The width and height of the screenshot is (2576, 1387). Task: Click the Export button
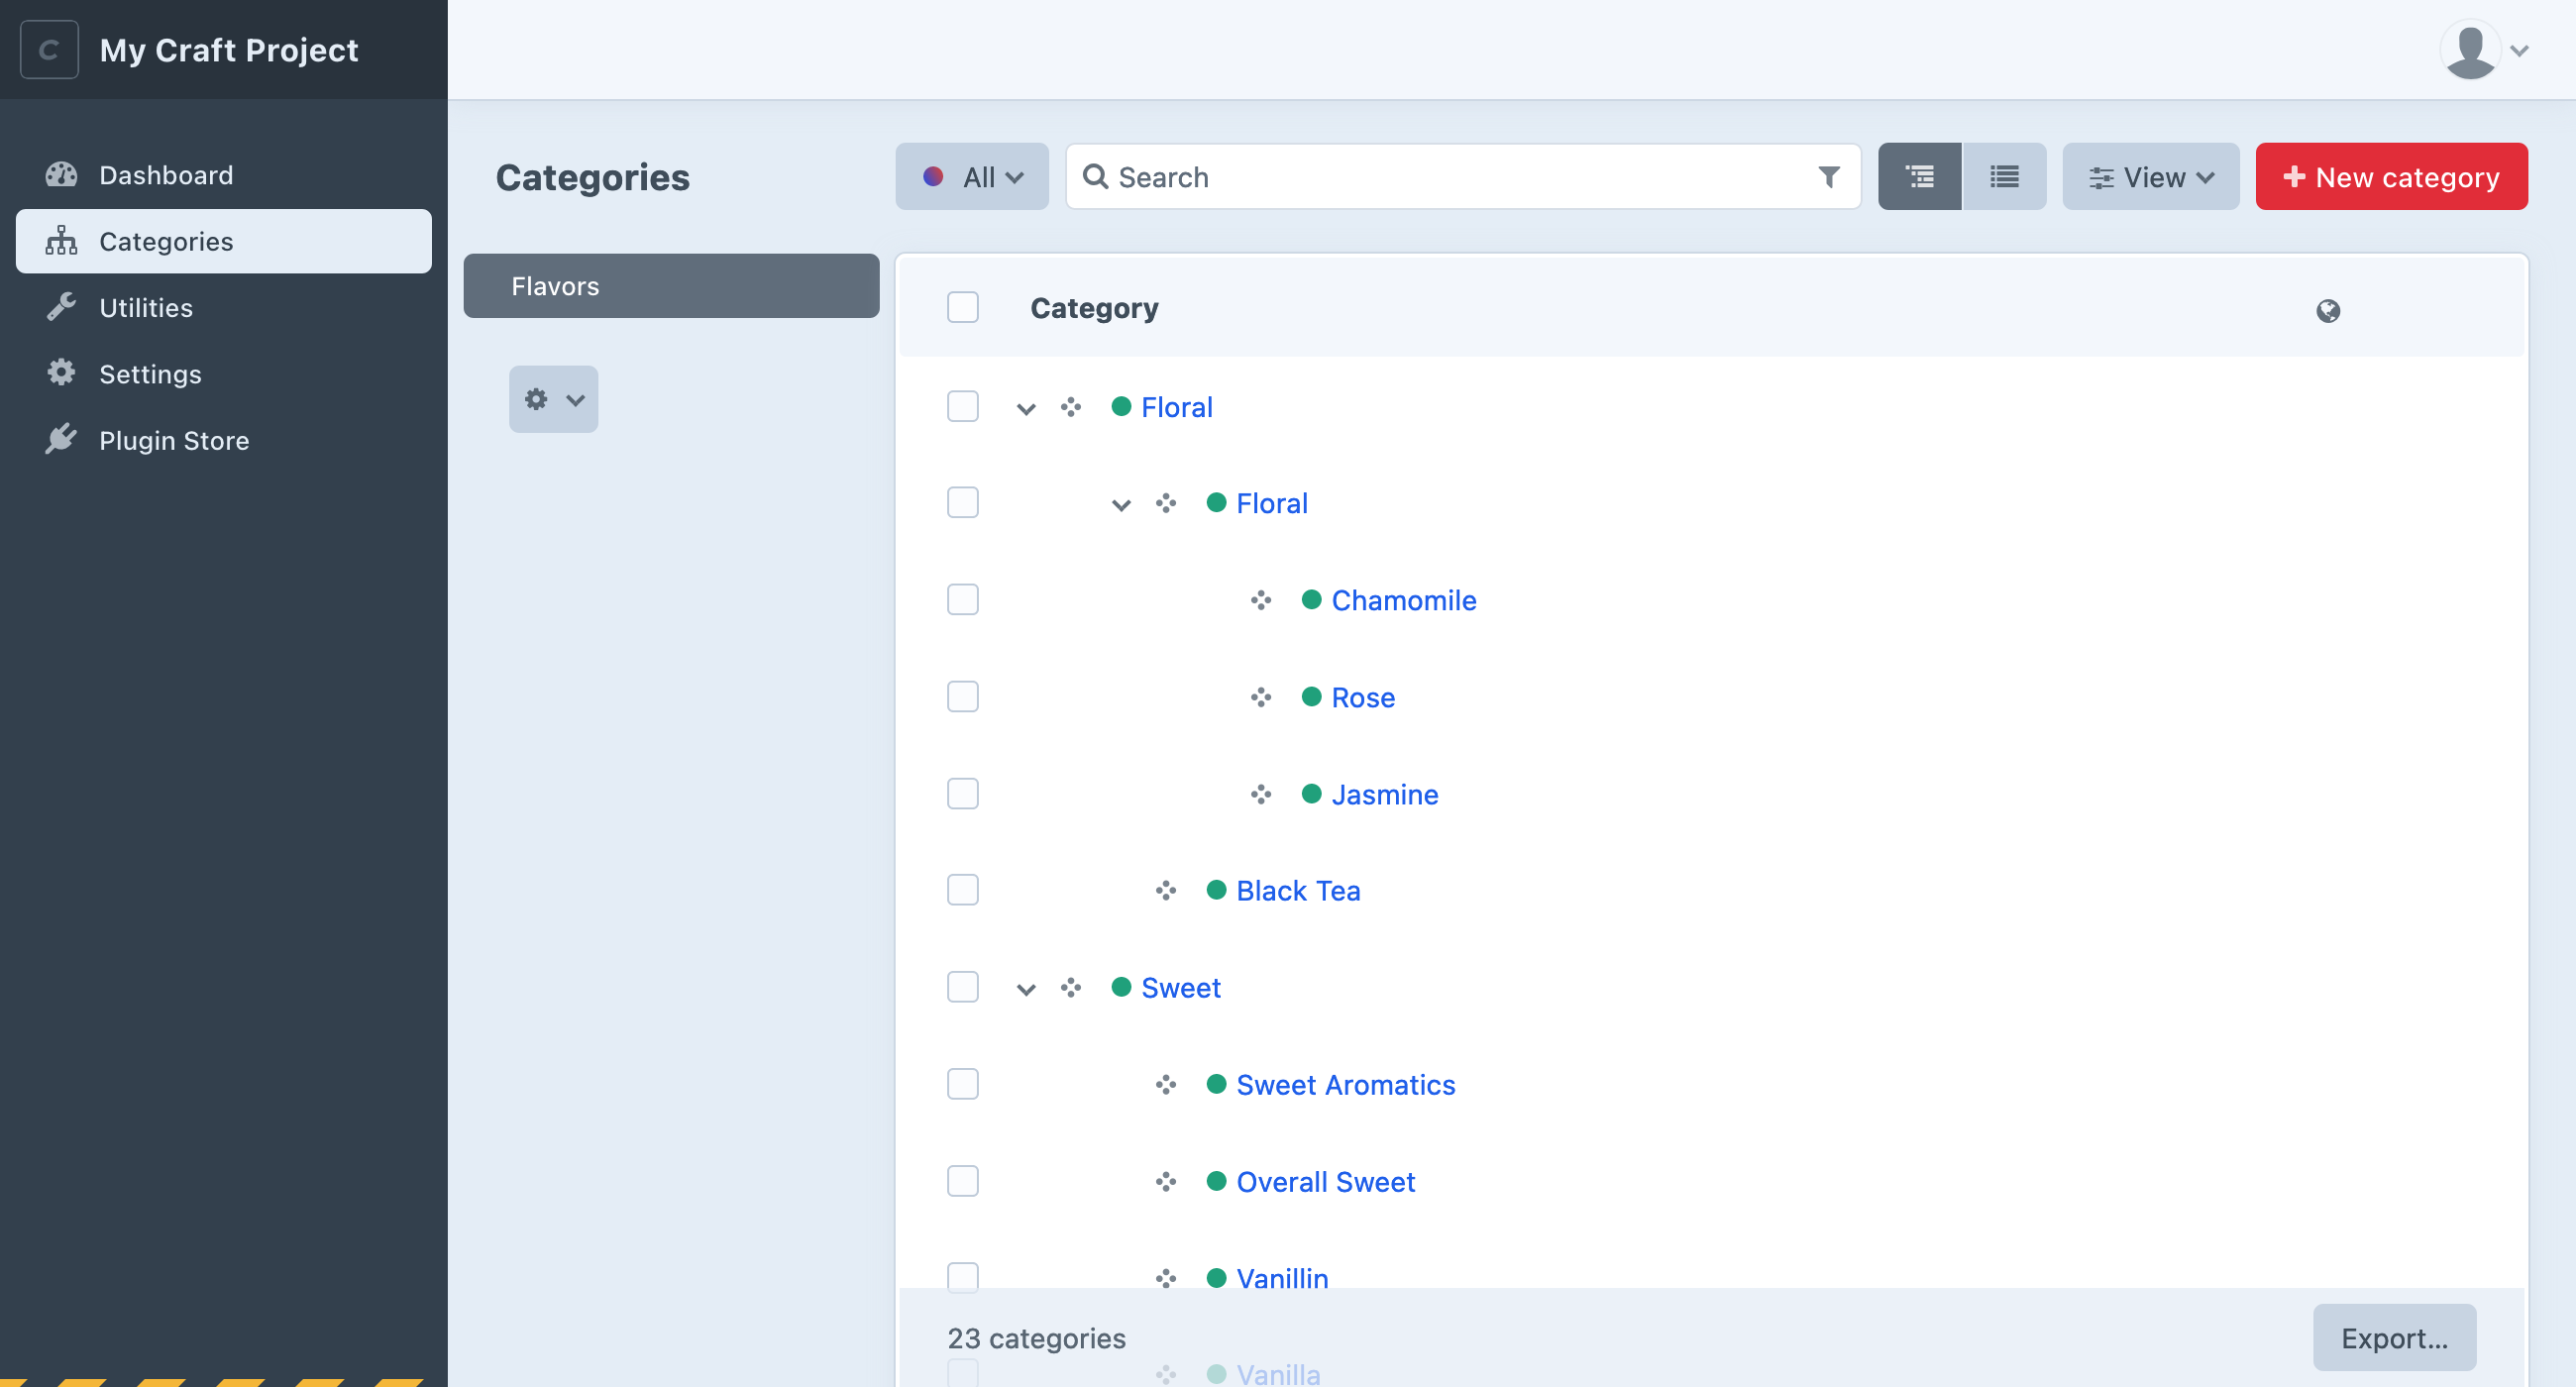click(x=2395, y=1337)
